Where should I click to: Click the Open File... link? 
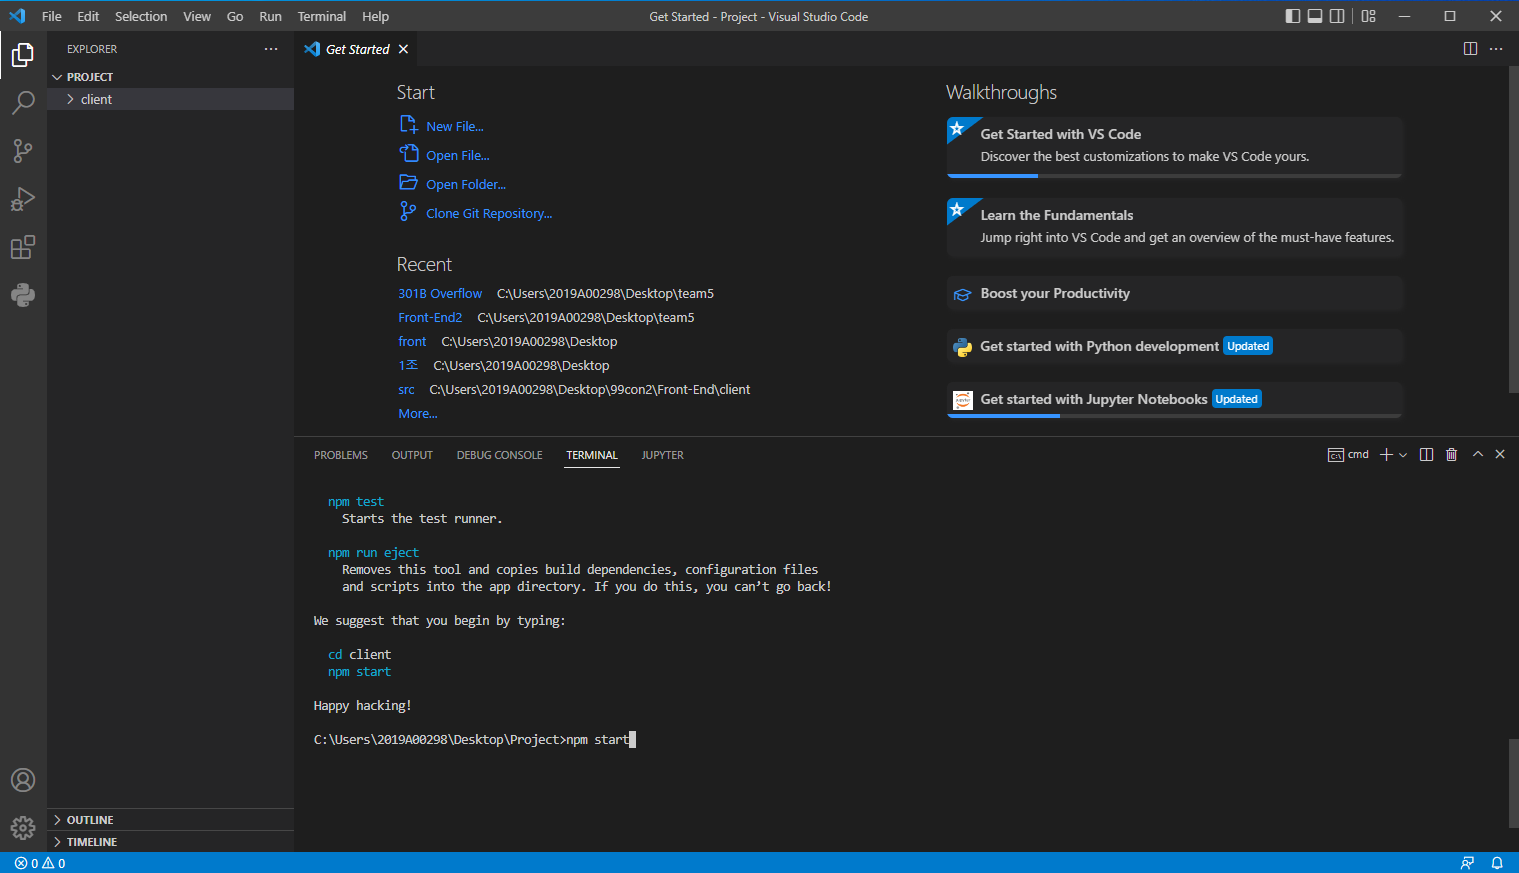(458, 155)
